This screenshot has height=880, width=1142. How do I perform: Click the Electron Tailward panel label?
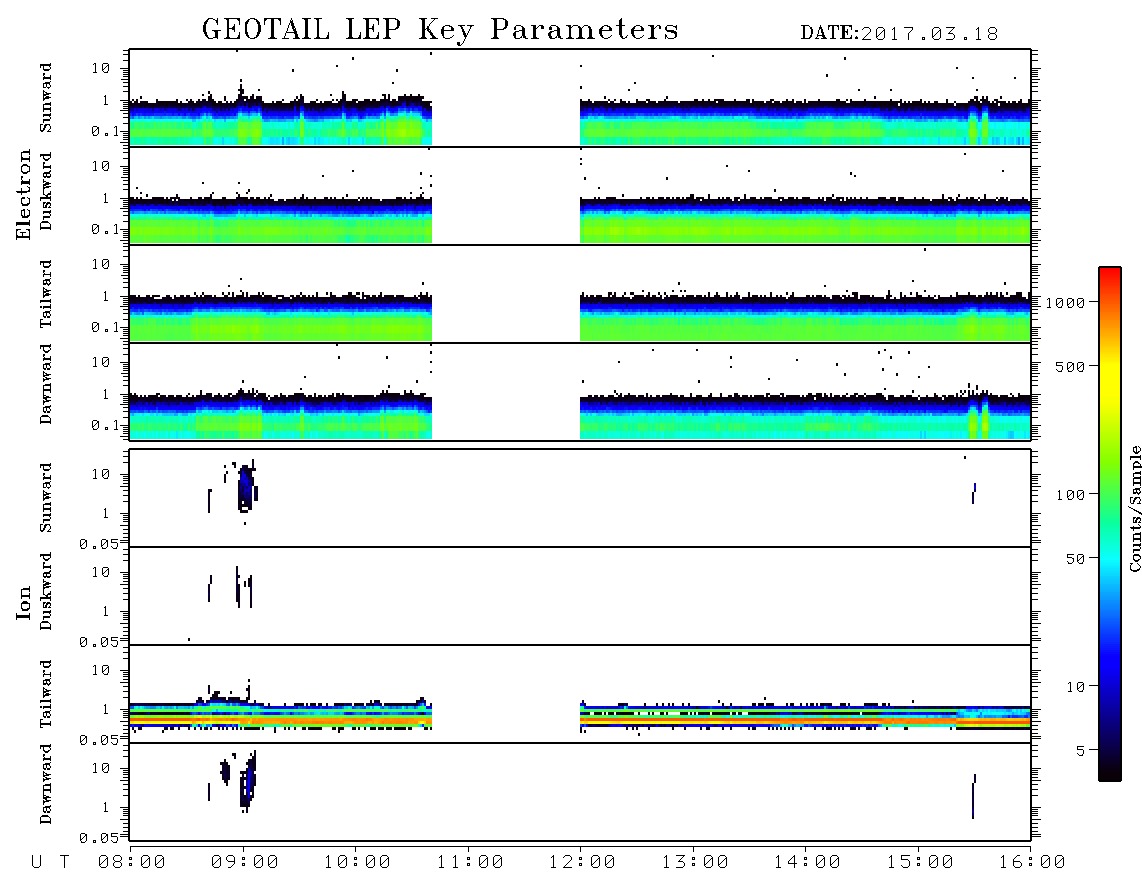pos(46,293)
